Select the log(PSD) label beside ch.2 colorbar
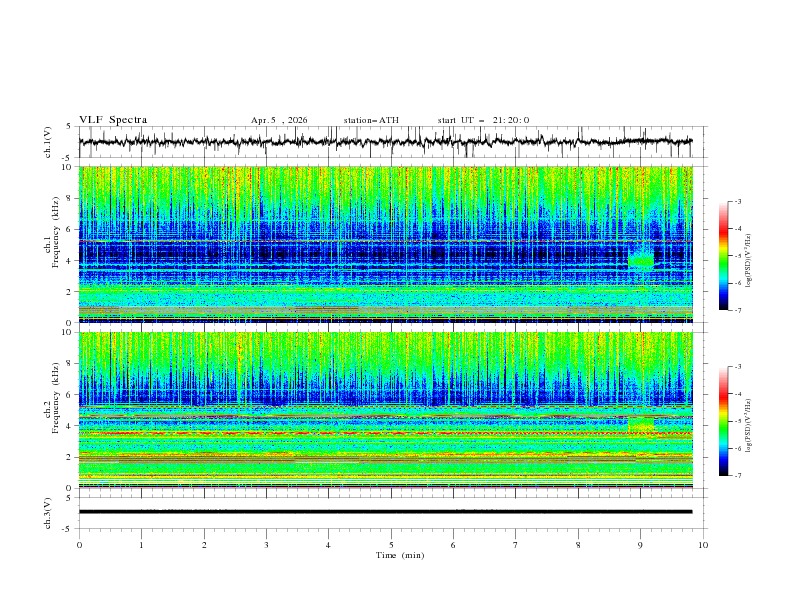The width and height of the screenshot is (792, 612). pyautogui.click(x=750, y=425)
